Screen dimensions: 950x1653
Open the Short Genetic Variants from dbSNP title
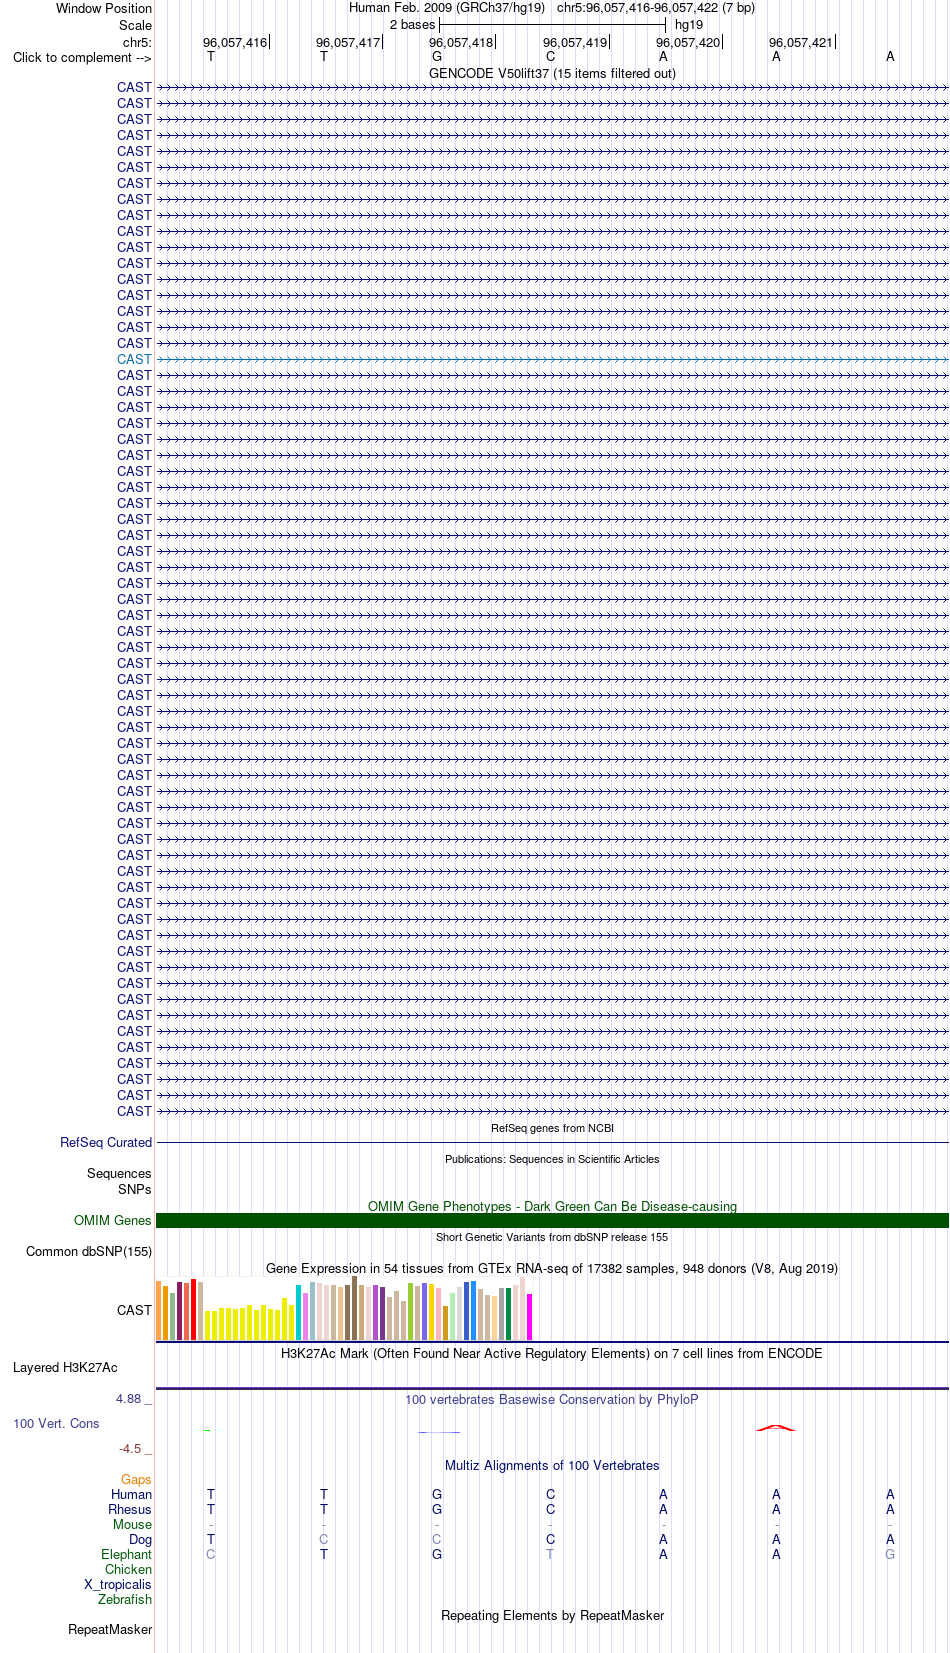click(552, 1237)
